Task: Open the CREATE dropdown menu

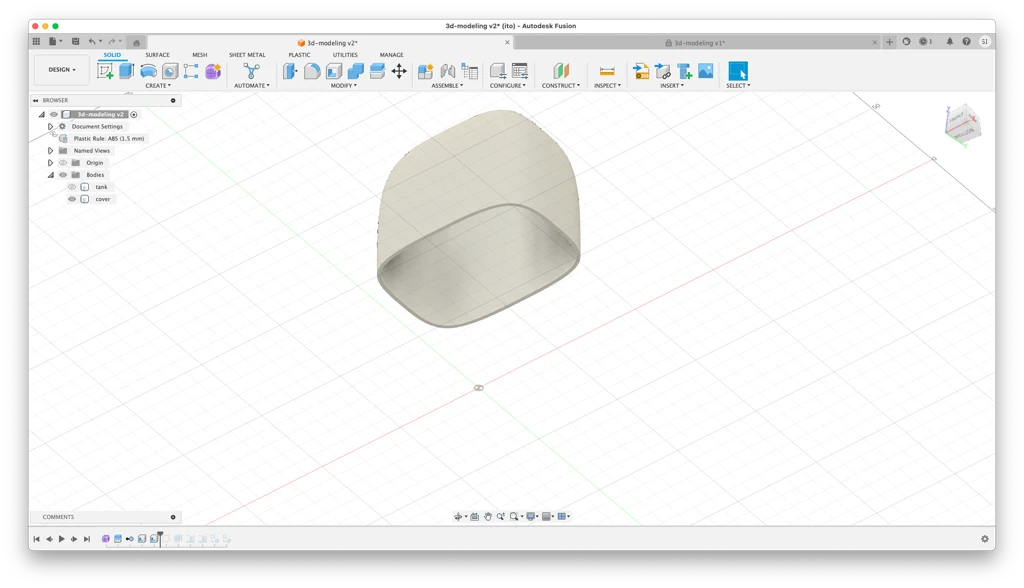Action: 158,86
